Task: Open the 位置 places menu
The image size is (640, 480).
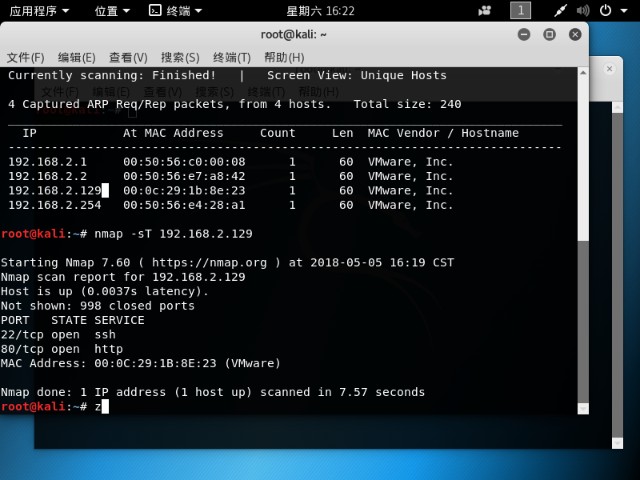Action: coord(112,11)
